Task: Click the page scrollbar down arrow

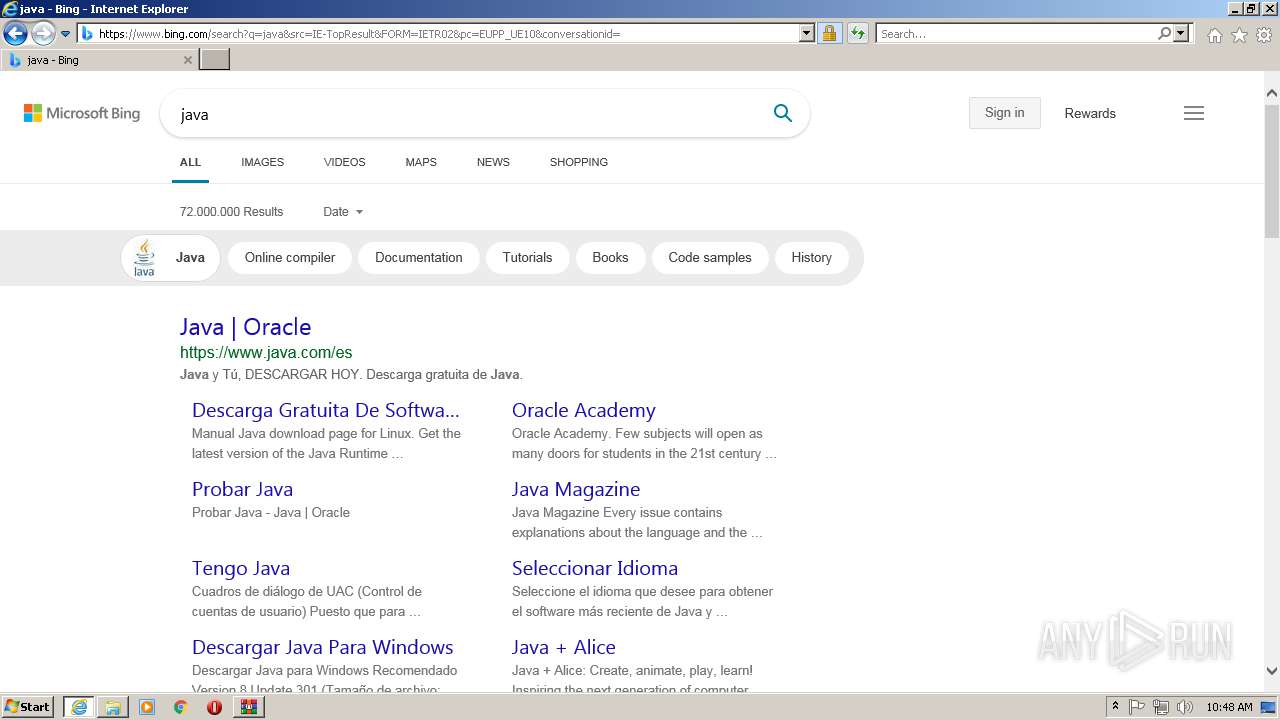Action: point(1272,671)
